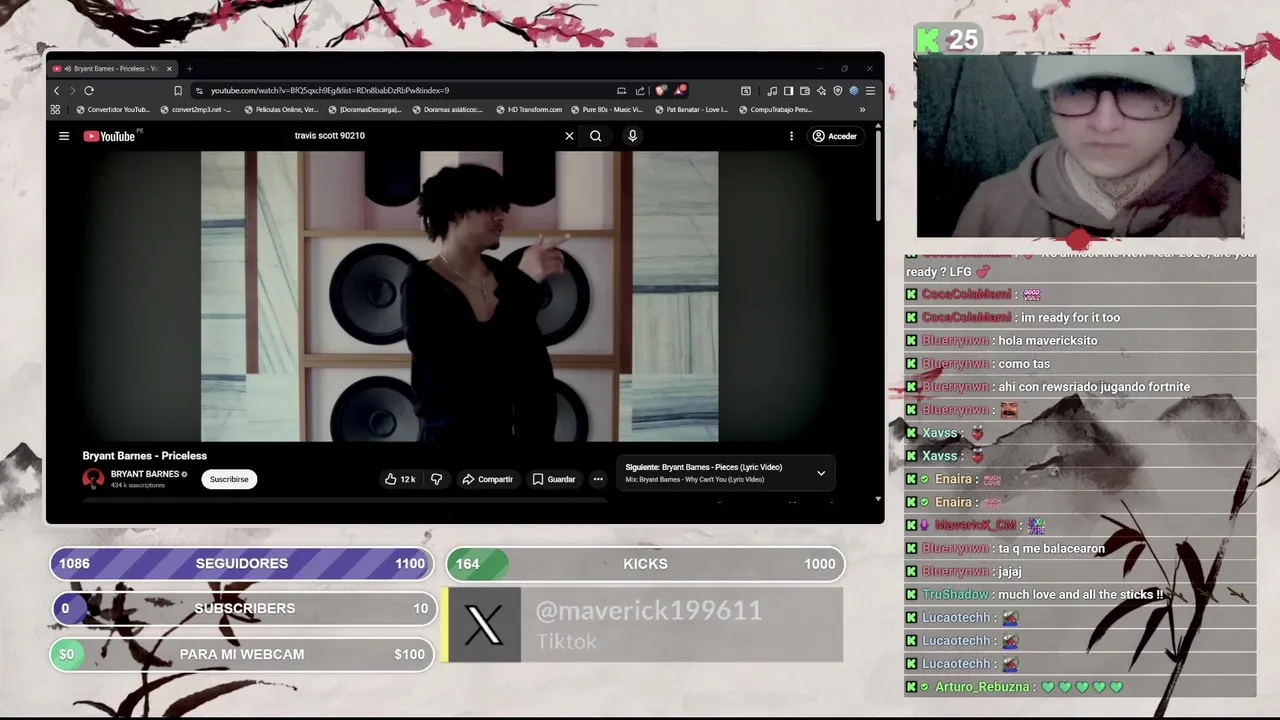Click the YouTube page vertical scrollbar

[x=878, y=175]
